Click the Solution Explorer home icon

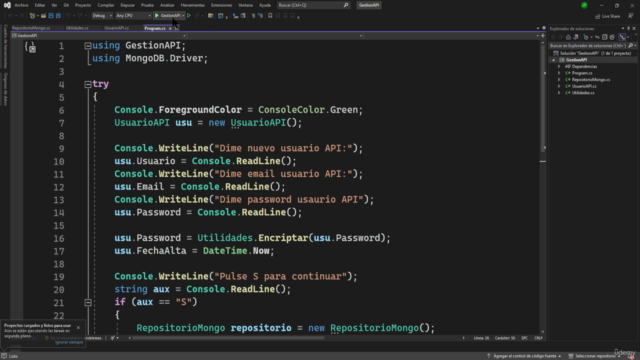pos(568,38)
